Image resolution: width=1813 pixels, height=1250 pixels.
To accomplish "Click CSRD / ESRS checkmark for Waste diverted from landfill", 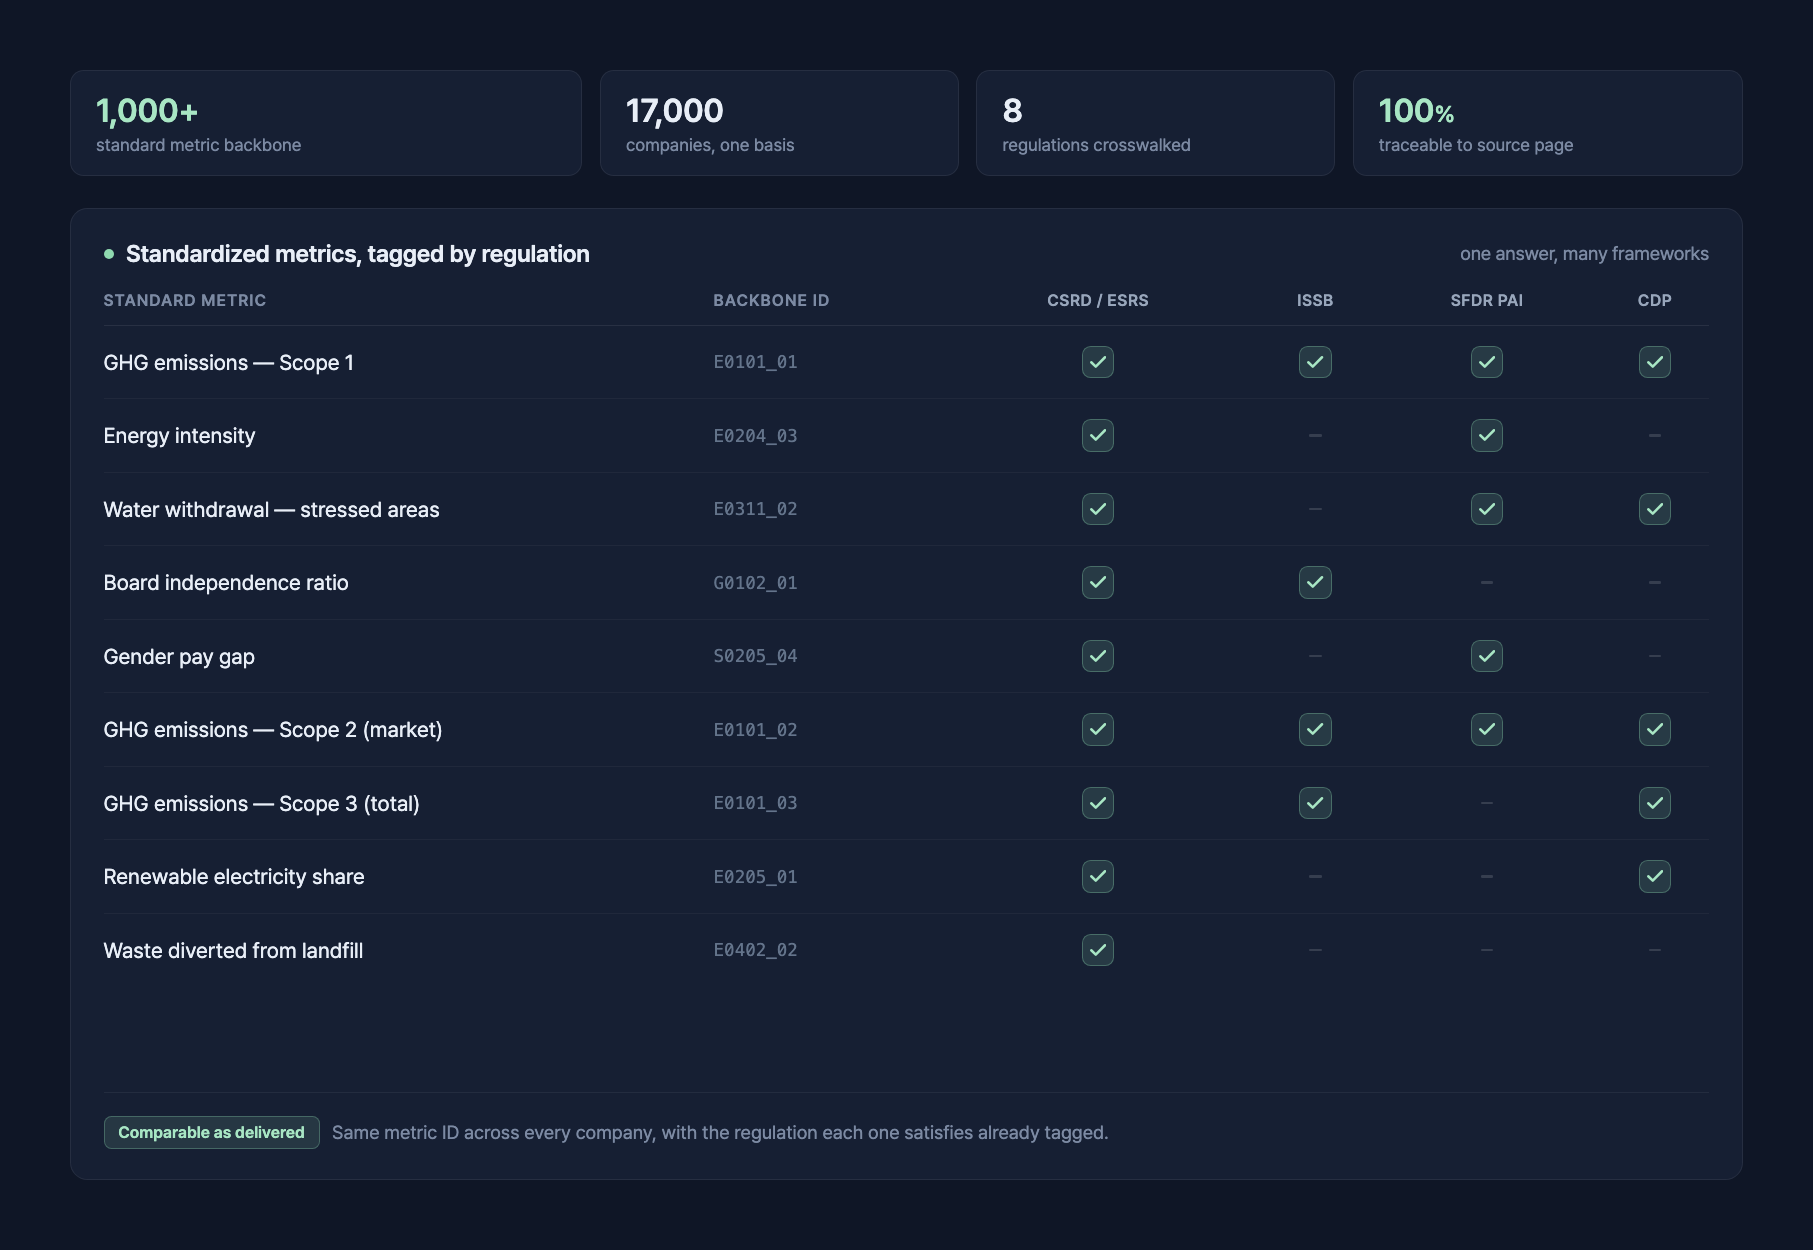I will (1098, 950).
